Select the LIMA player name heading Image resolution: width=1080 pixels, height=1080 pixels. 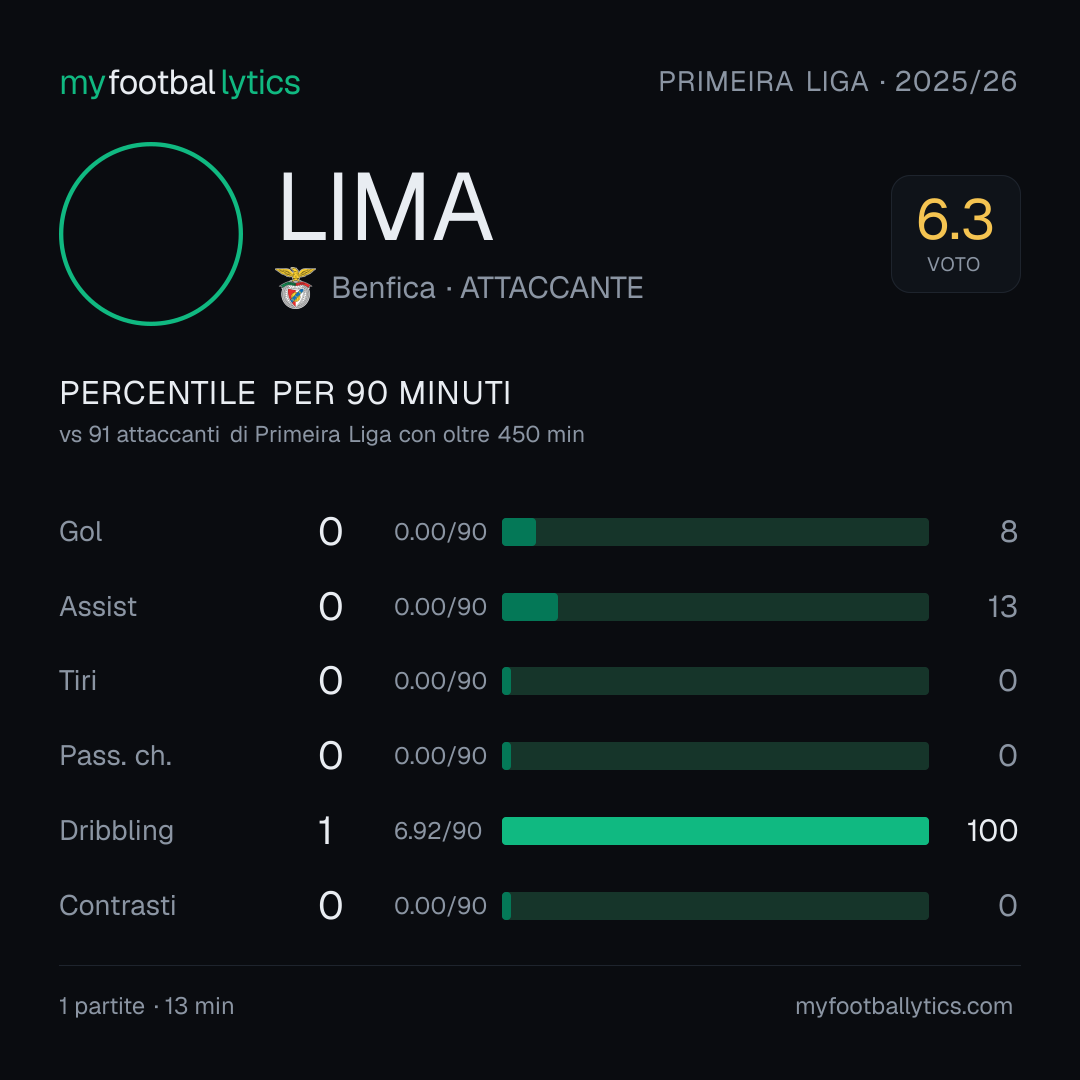click(386, 207)
